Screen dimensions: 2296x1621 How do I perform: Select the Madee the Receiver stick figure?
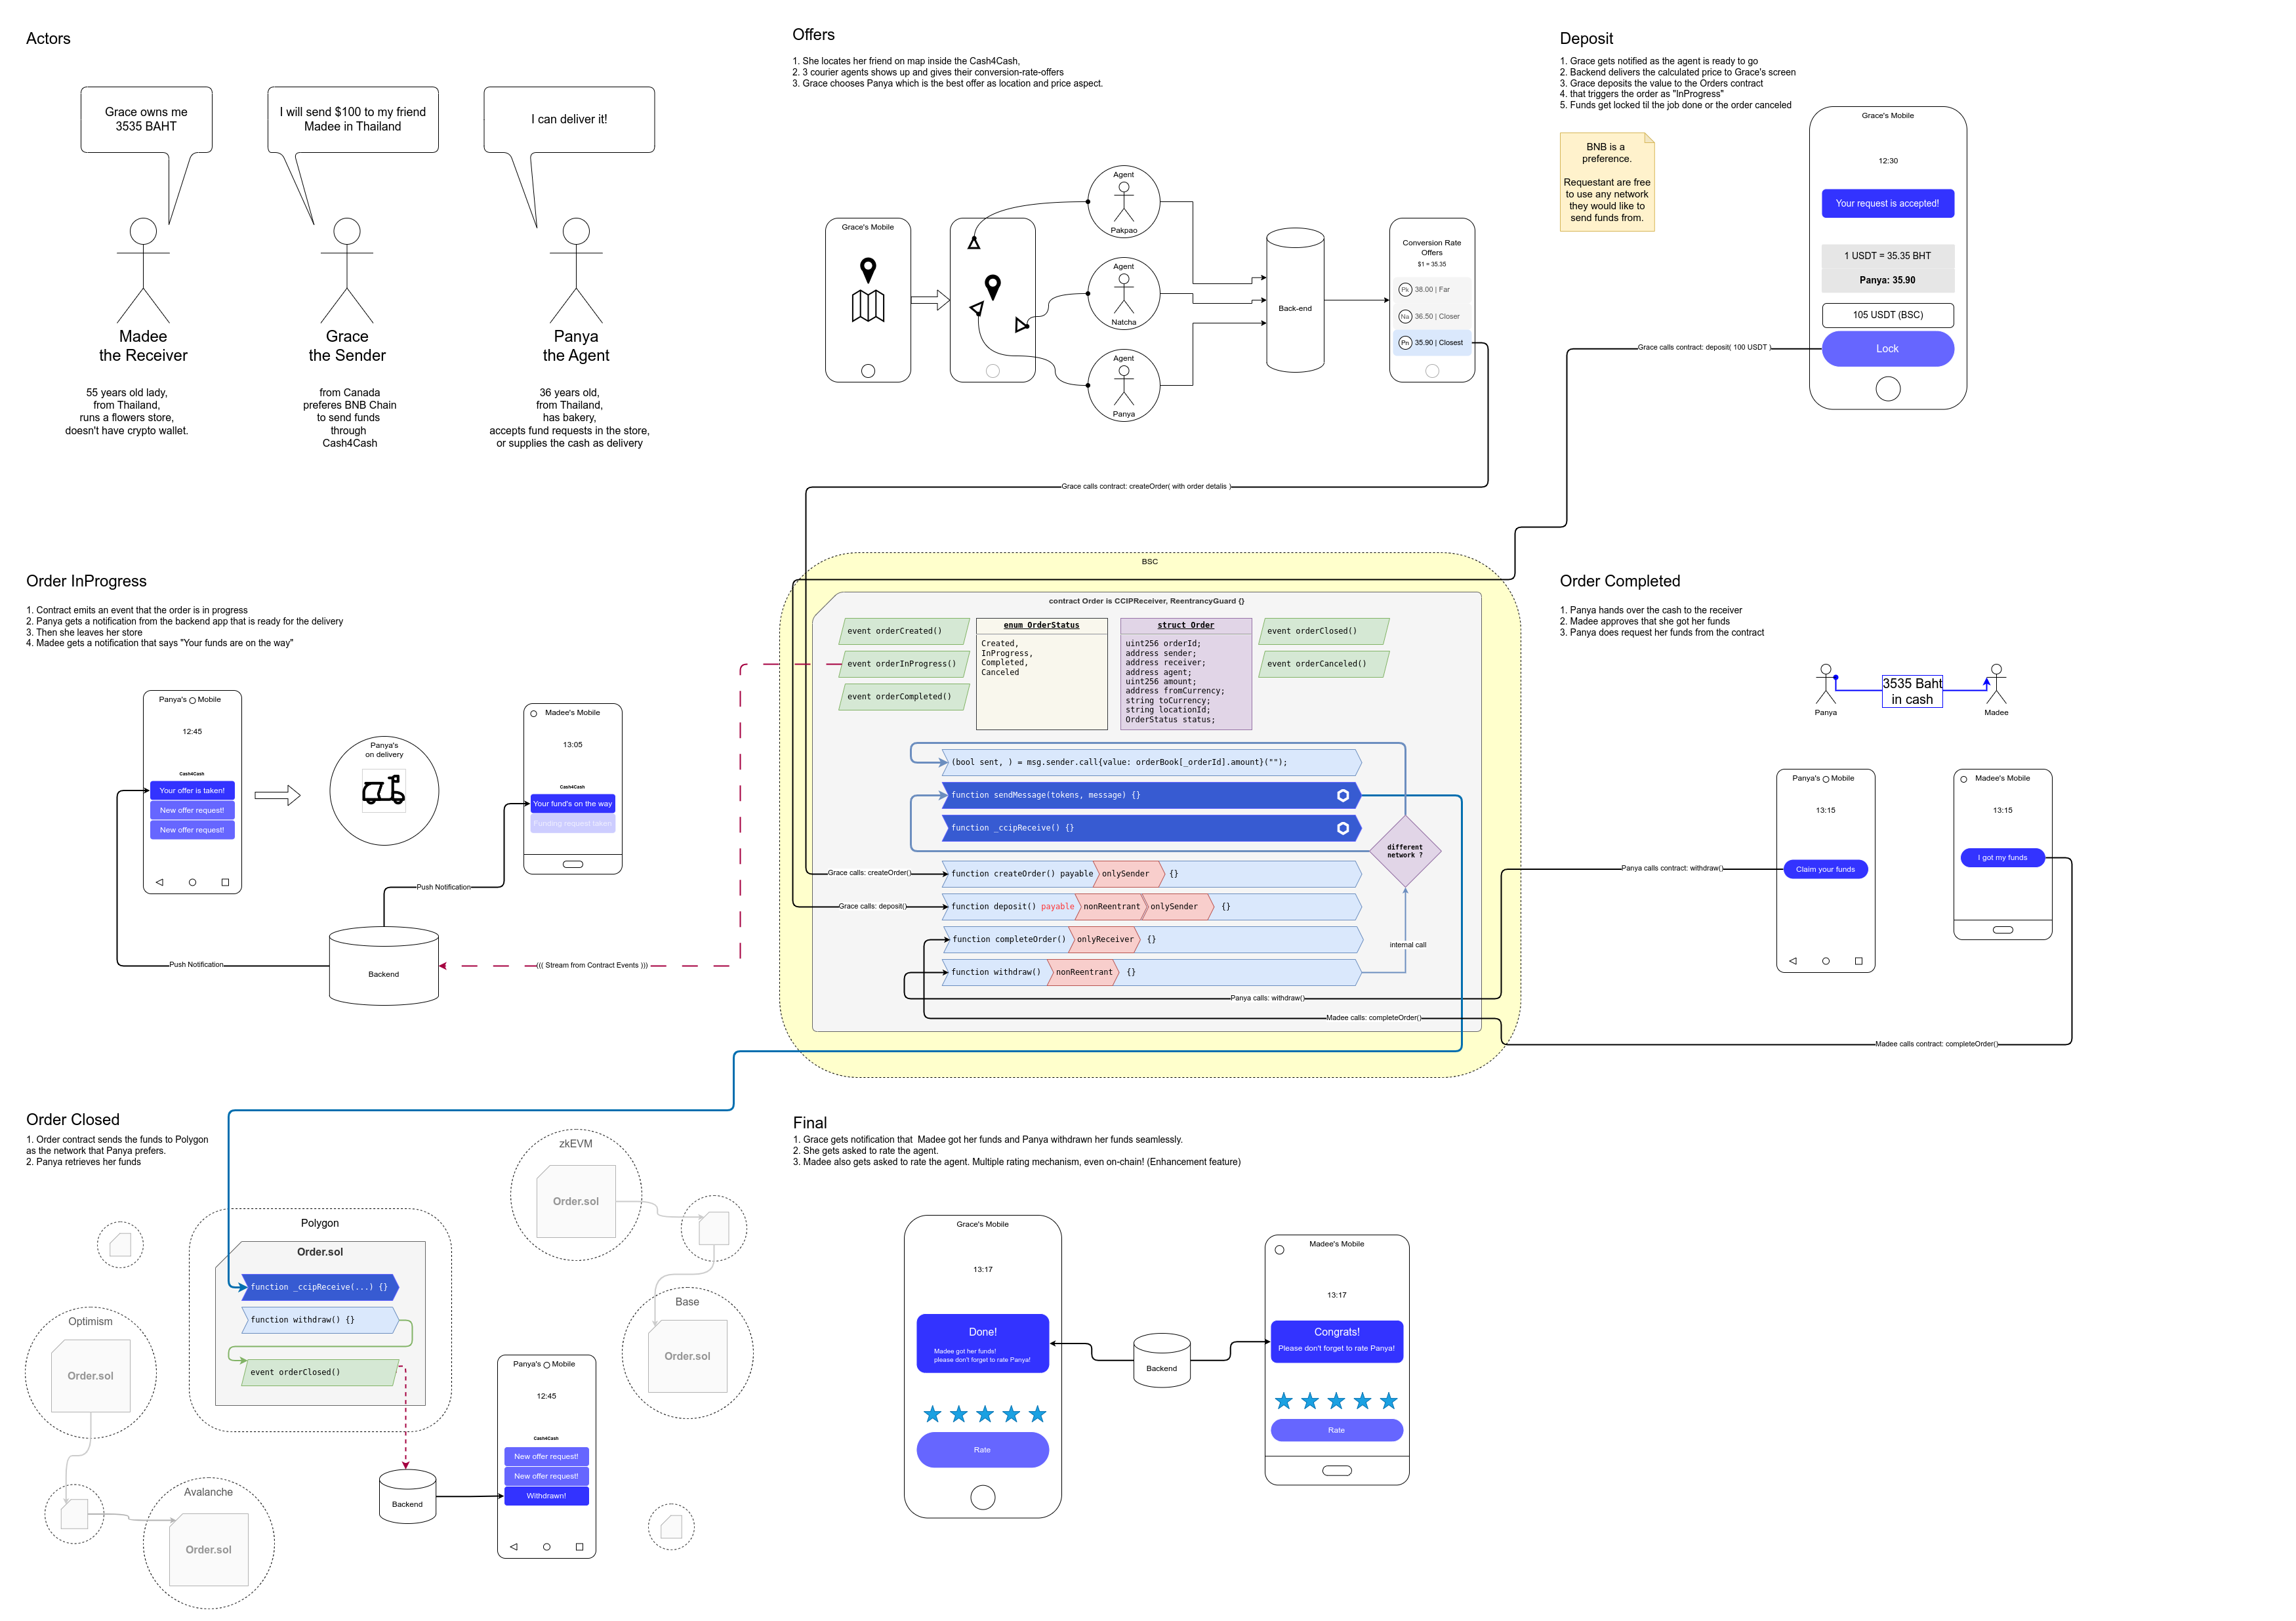[x=143, y=270]
